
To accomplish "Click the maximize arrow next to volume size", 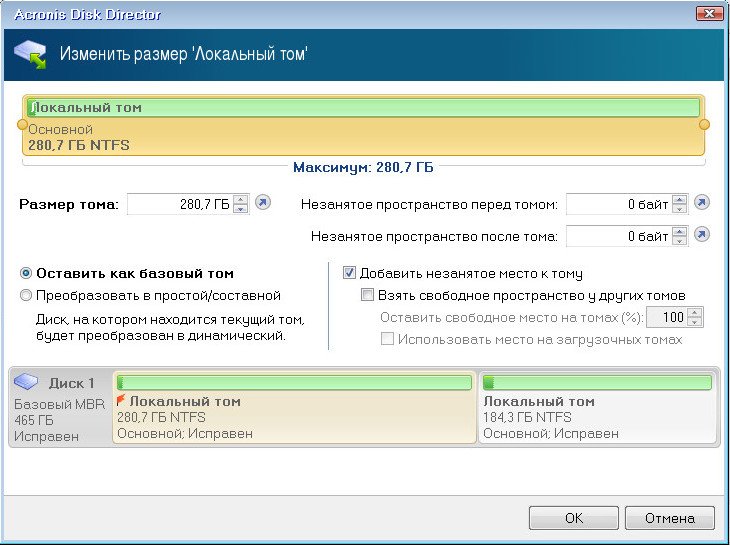I will click(263, 203).
